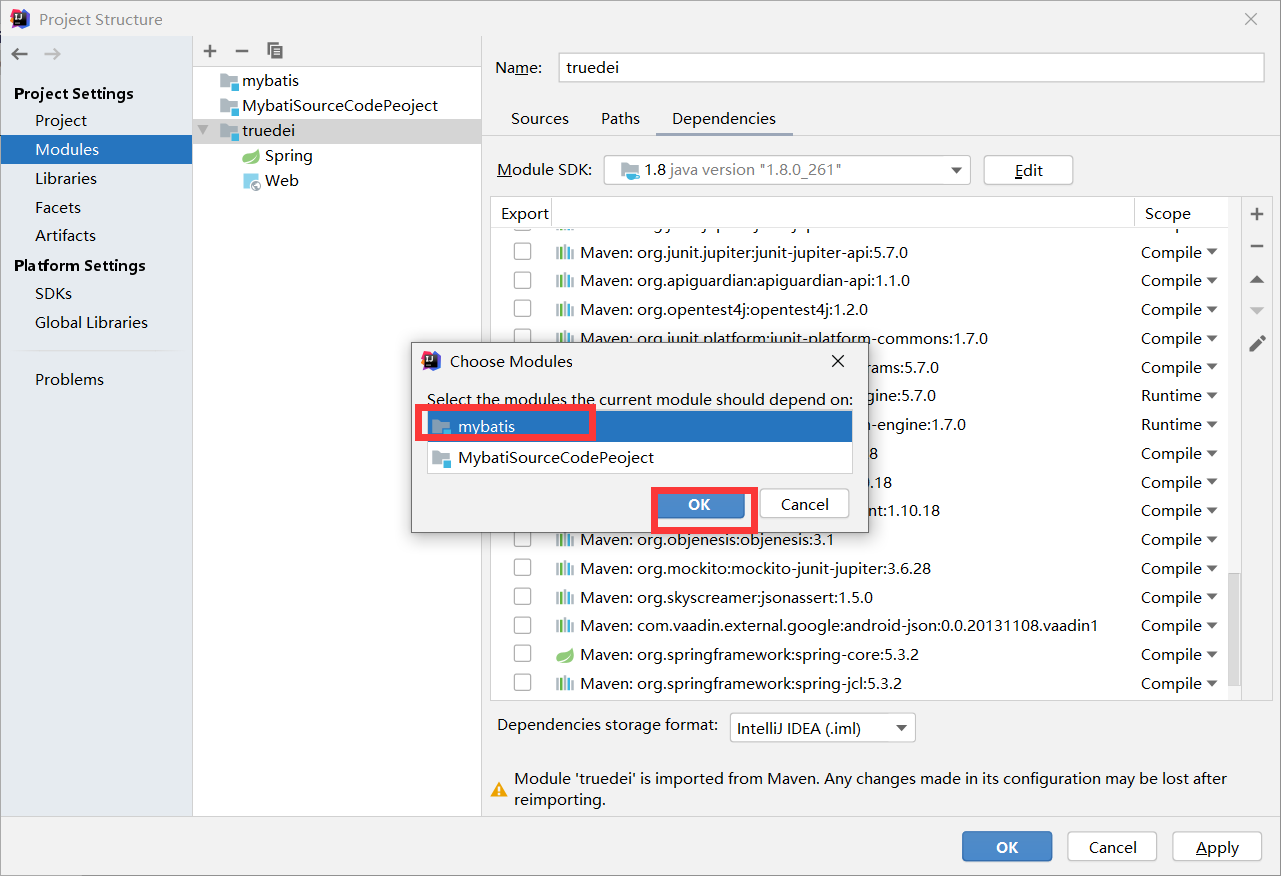1281x876 pixels.
Task: Switch to the Dependencies tab
Action: tap(724, 118)
